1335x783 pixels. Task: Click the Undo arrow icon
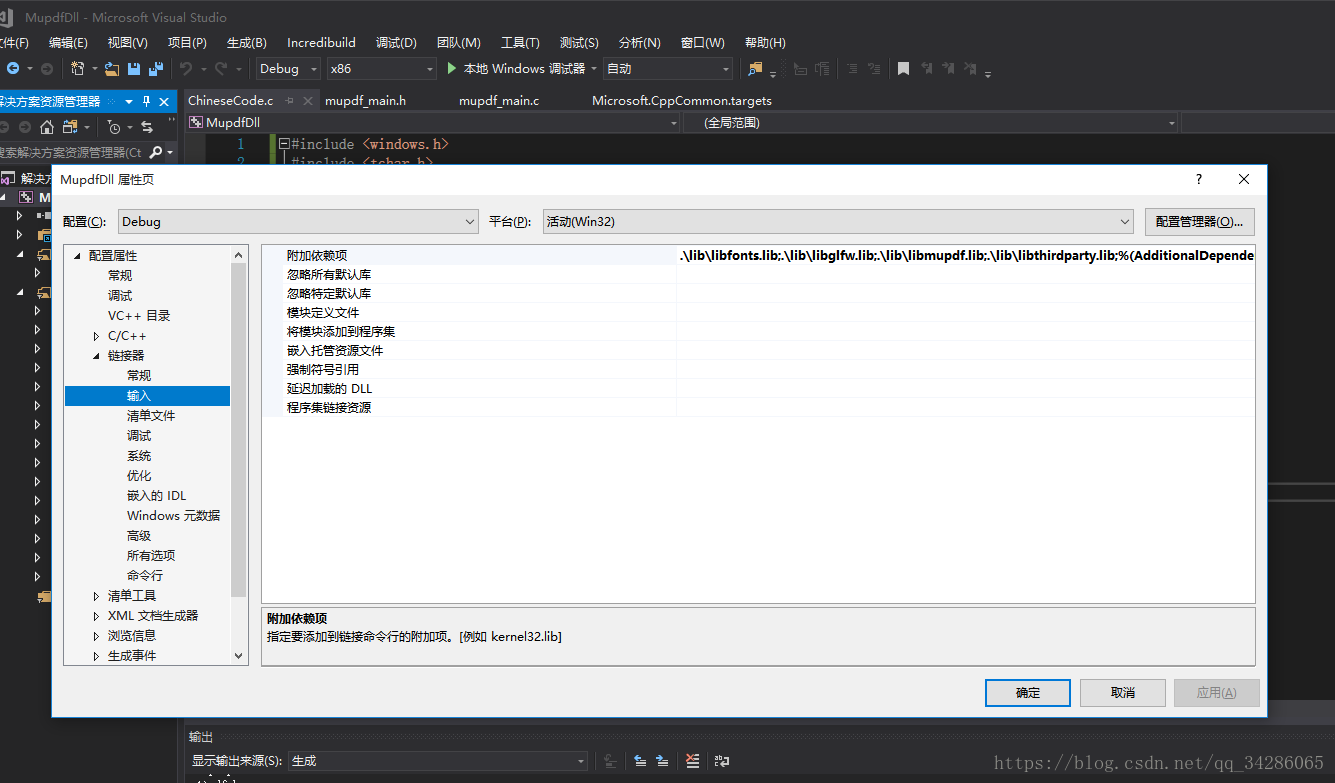pyautogui.click(x=185, y=69)
